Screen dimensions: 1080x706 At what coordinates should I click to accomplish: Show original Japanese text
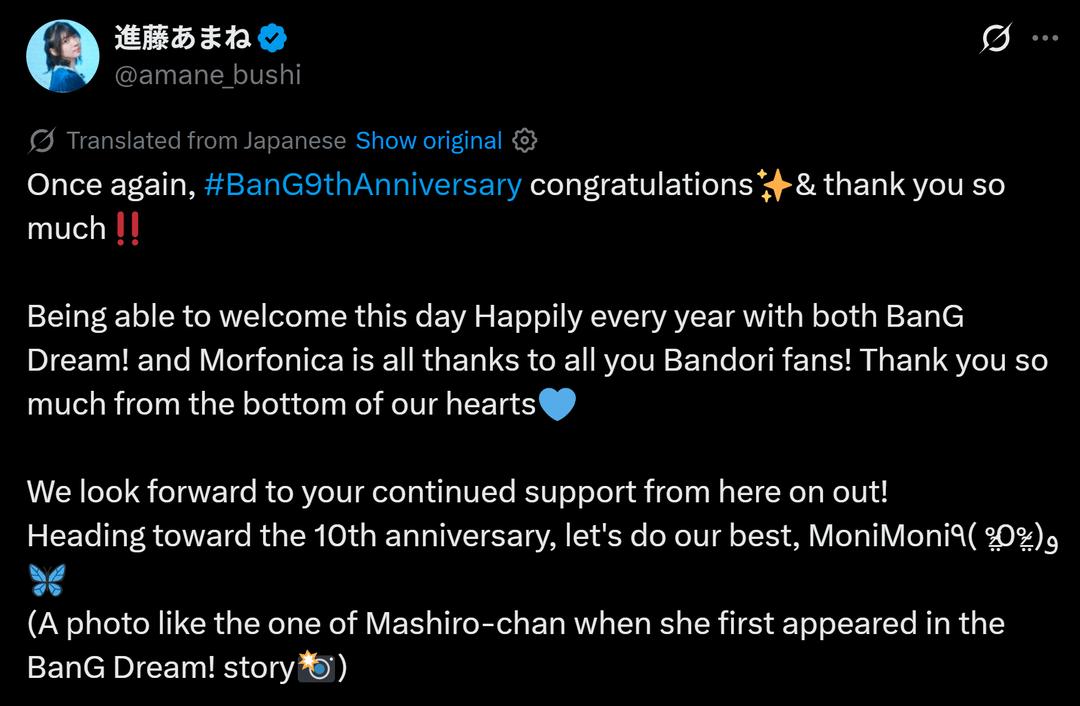(x=429, y=141)
